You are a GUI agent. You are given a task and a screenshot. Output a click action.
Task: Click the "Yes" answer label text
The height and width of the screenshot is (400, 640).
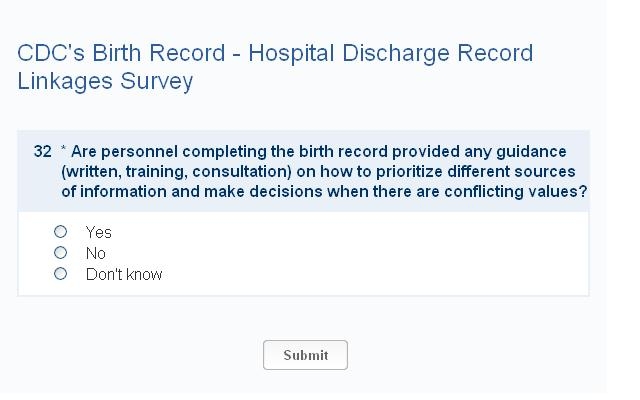(x=99, y=233)
